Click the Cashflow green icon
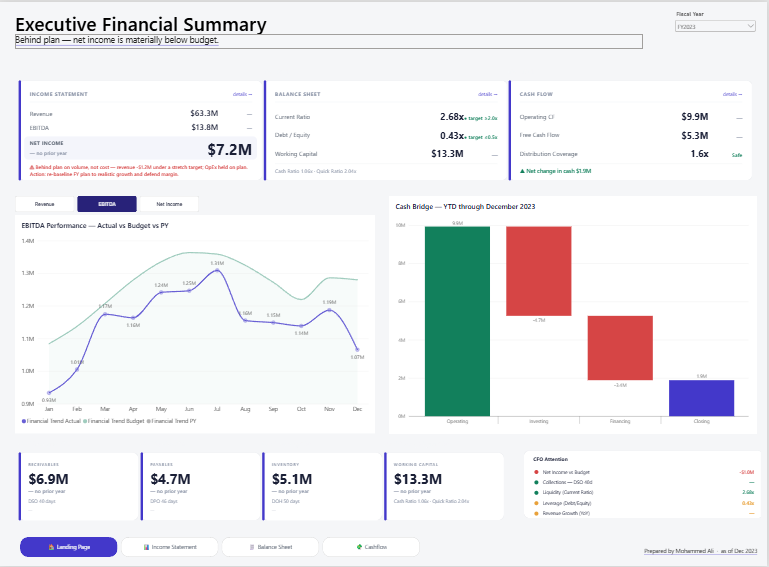This screenshot has height=567, width=769. click(359, 546)
